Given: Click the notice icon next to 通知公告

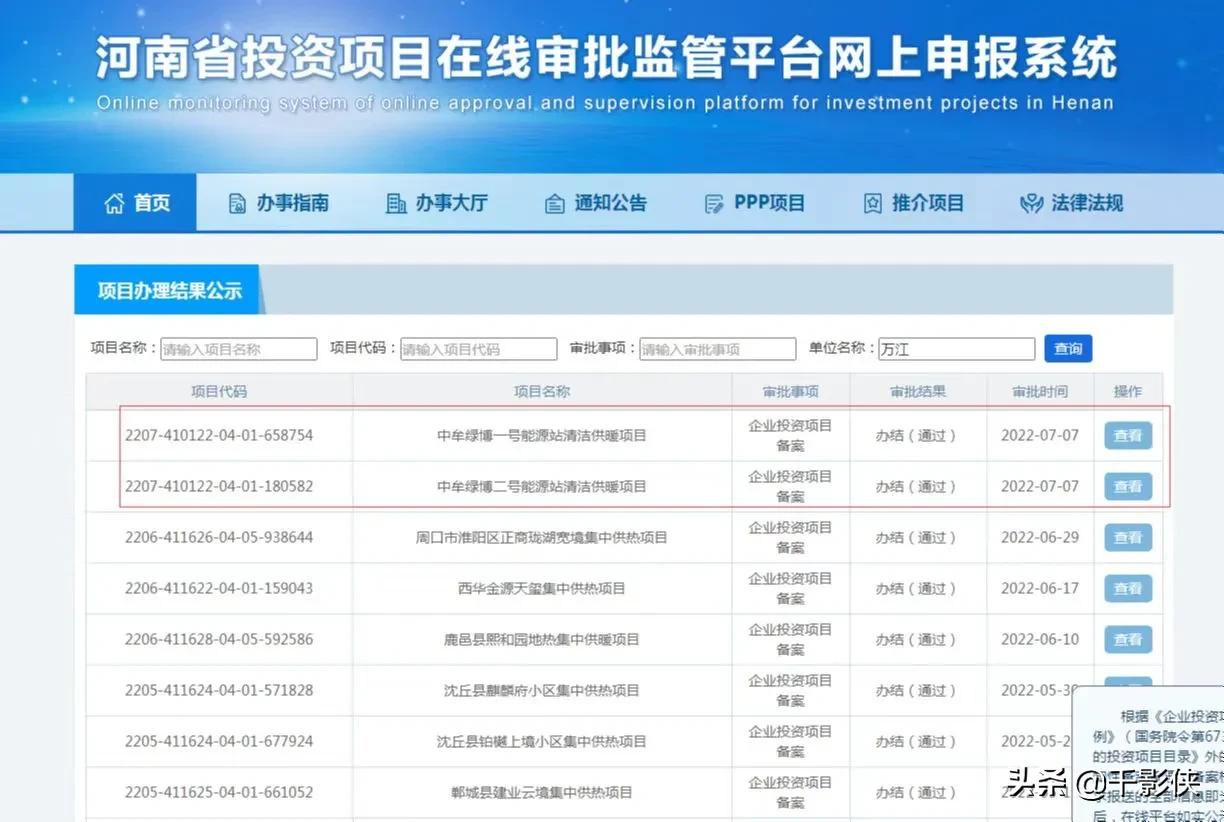Looking at the screenshot, I should pos(555,202).
